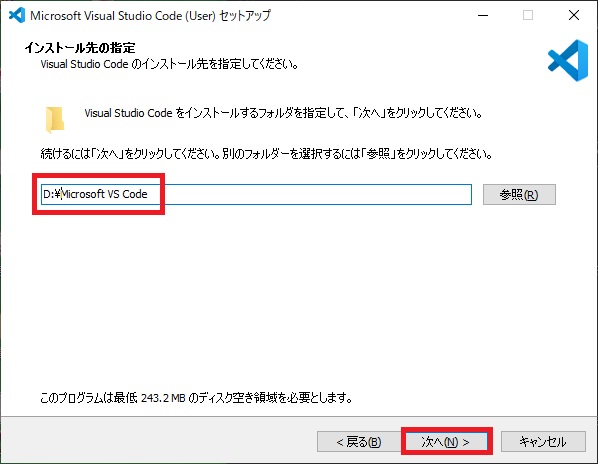598x464 pixels.
Task: Cancel setup with the キャンセル button
Action: [543, 442]
